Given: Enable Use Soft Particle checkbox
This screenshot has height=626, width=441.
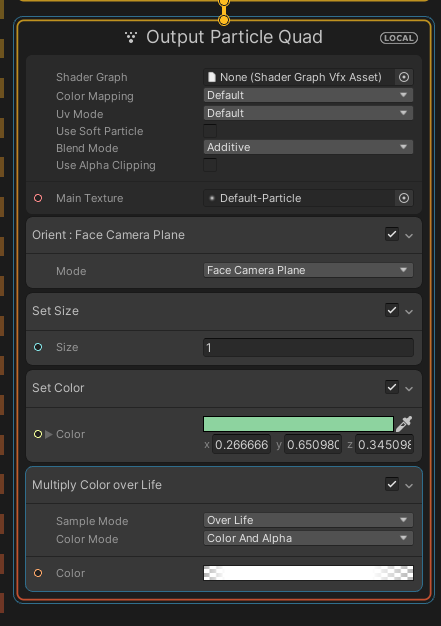Looking at the screenshot, I should point(210,131).
